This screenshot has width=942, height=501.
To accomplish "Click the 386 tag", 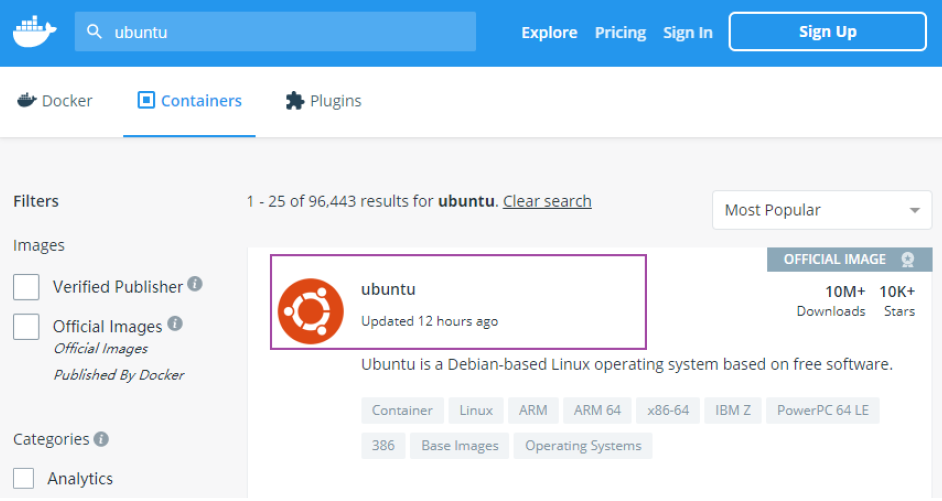I will click(x=383, y=446).
